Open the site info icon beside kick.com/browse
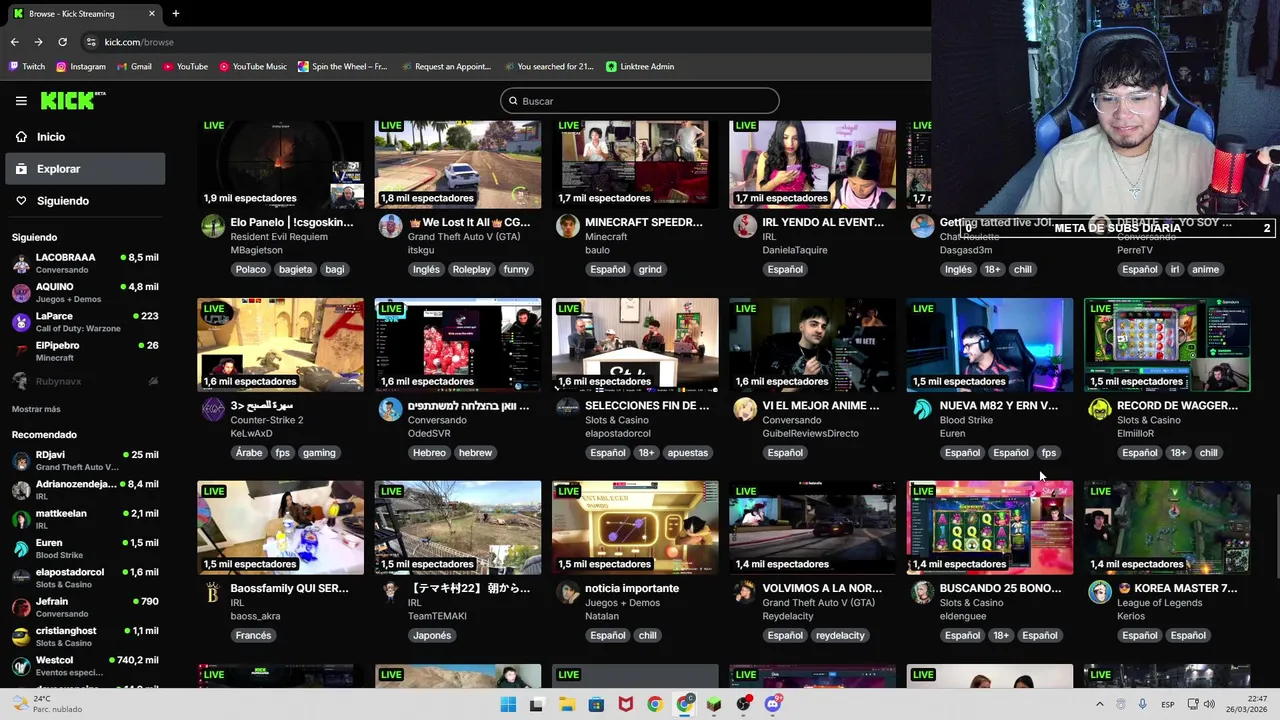 click(91, 42)
